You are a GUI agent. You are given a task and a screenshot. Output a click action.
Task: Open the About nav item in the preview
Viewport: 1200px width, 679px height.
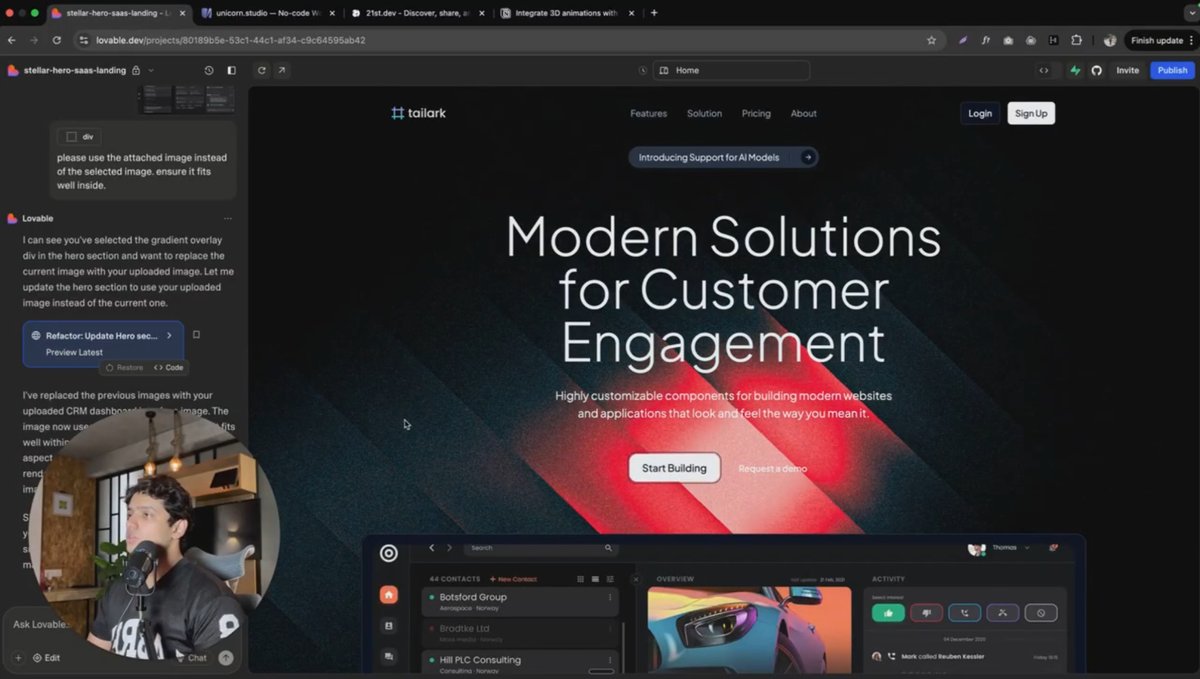click(804, 113)
